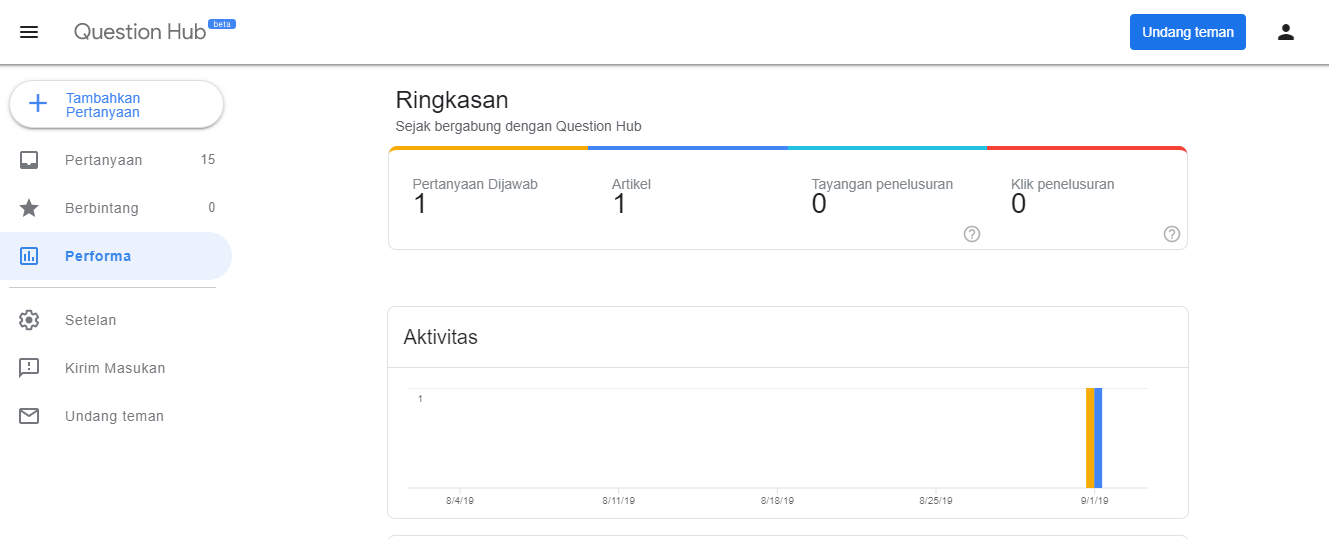Image resolution: width=1329 pixels, height=539 pixels.
Task: Show help for Tayangan penelusuran
Action: click(971, 234)
